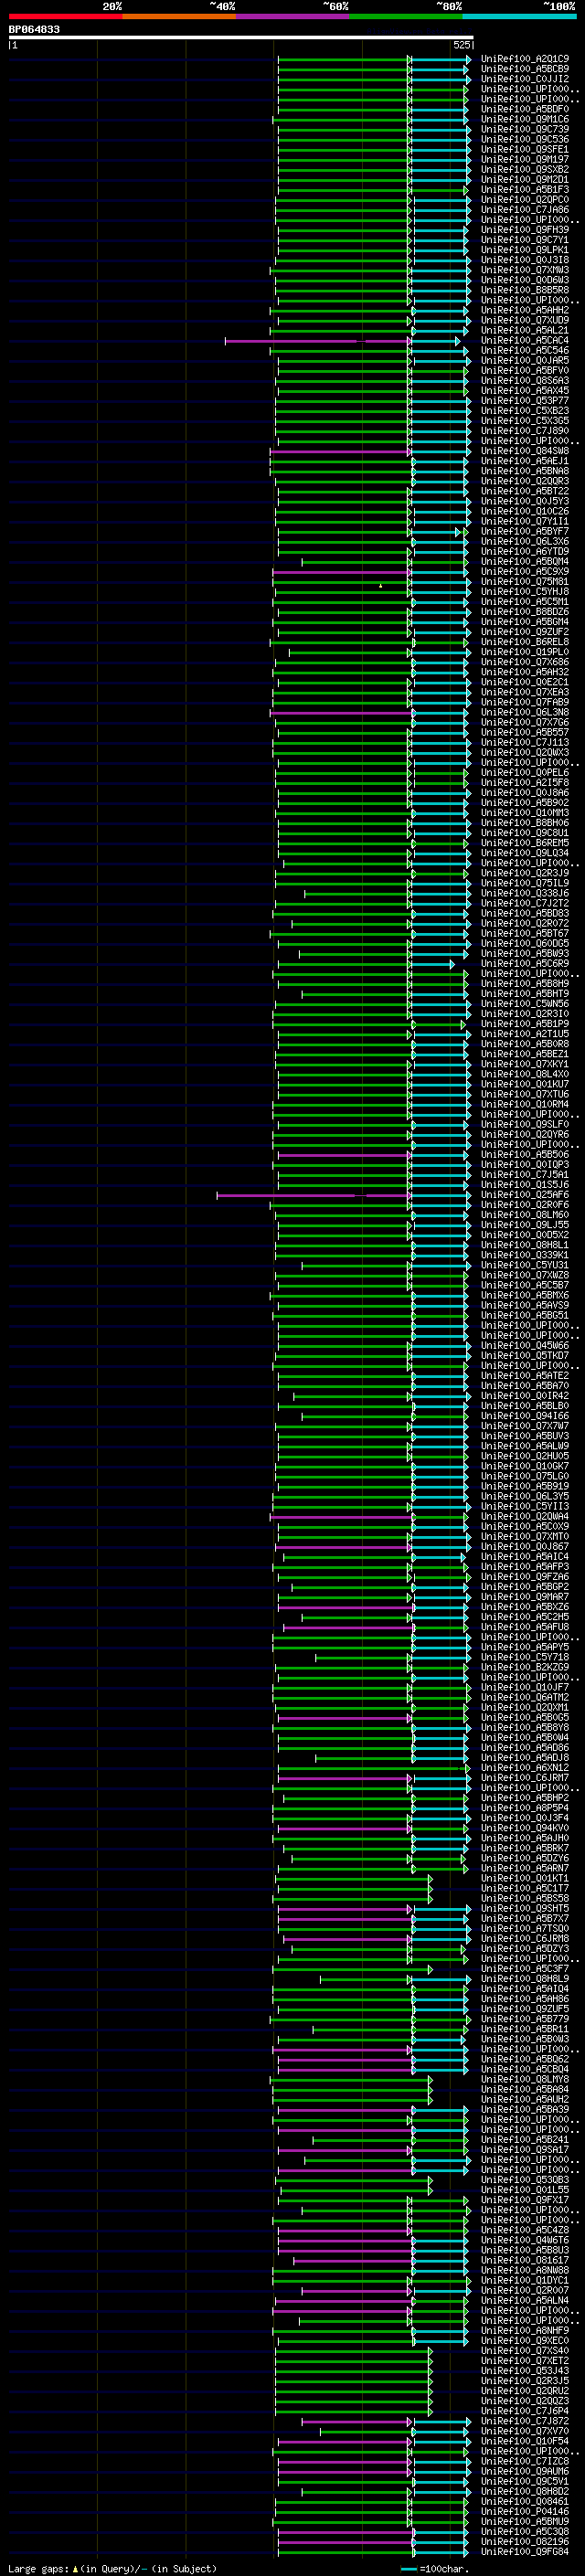Click the purple alignment bar of UniRef100_A5CAC4
This screenshot has height=2576, width=585.
[x=316, y=341]
